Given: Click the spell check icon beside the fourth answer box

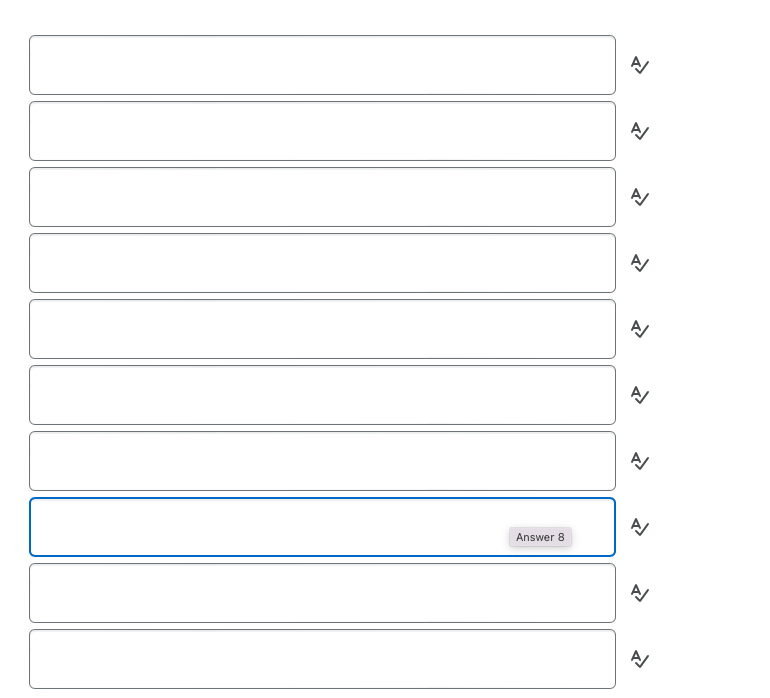Looking at the screenshot, I should point(640,263).
